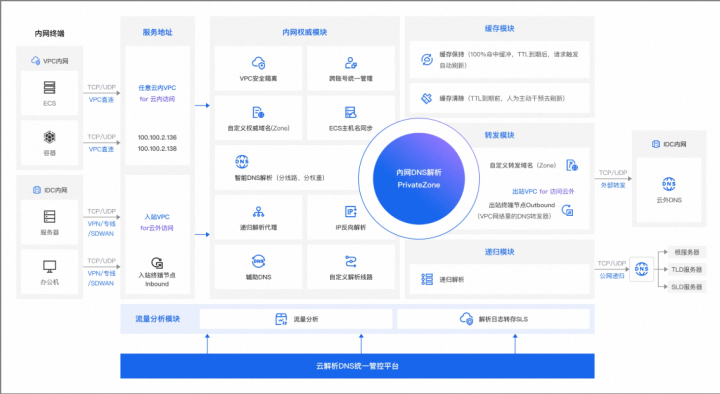The height and width of the screenshot is (394, 720).
Task: Click the VPC内网 cloud icon
Action: pyautogui.click(x=35, y=61)
